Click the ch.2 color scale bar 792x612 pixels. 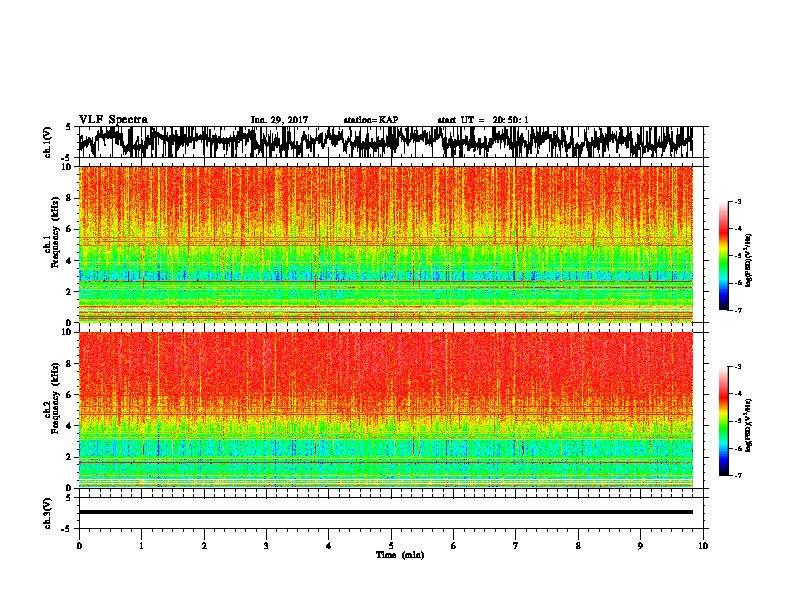coord(723,421)
